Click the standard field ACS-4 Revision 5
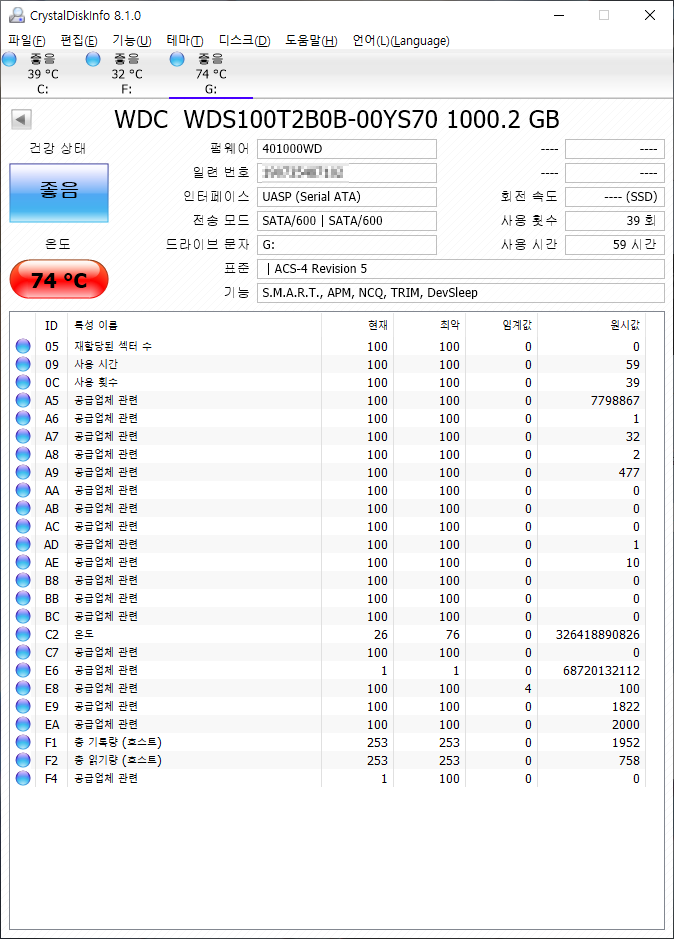 click(461, 269)
